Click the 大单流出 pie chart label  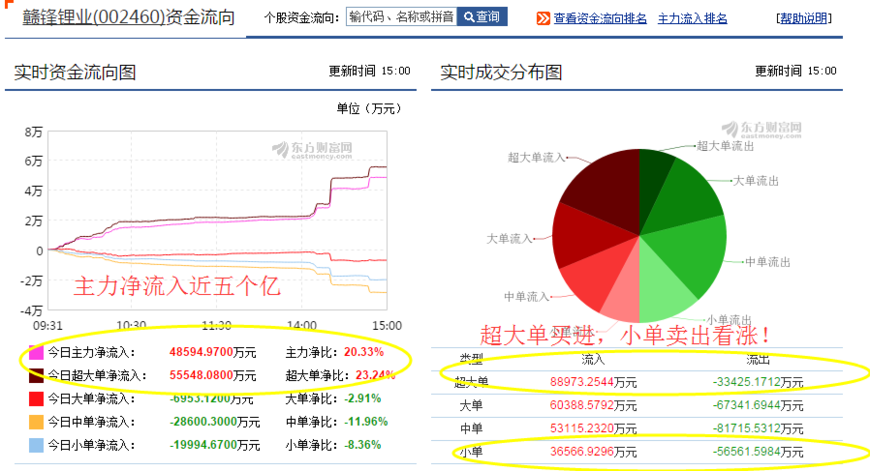point(756,181)
